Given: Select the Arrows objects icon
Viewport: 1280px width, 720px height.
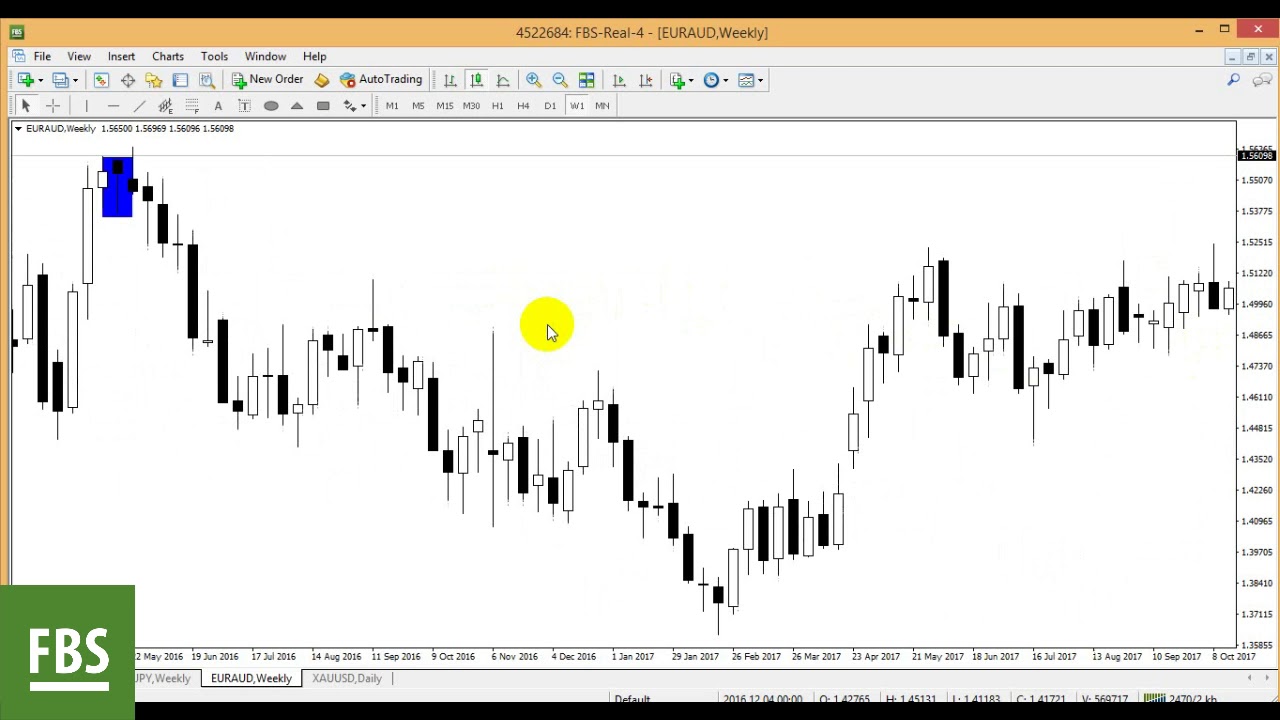Looking at the screenshot, I should tap(350, 106).
